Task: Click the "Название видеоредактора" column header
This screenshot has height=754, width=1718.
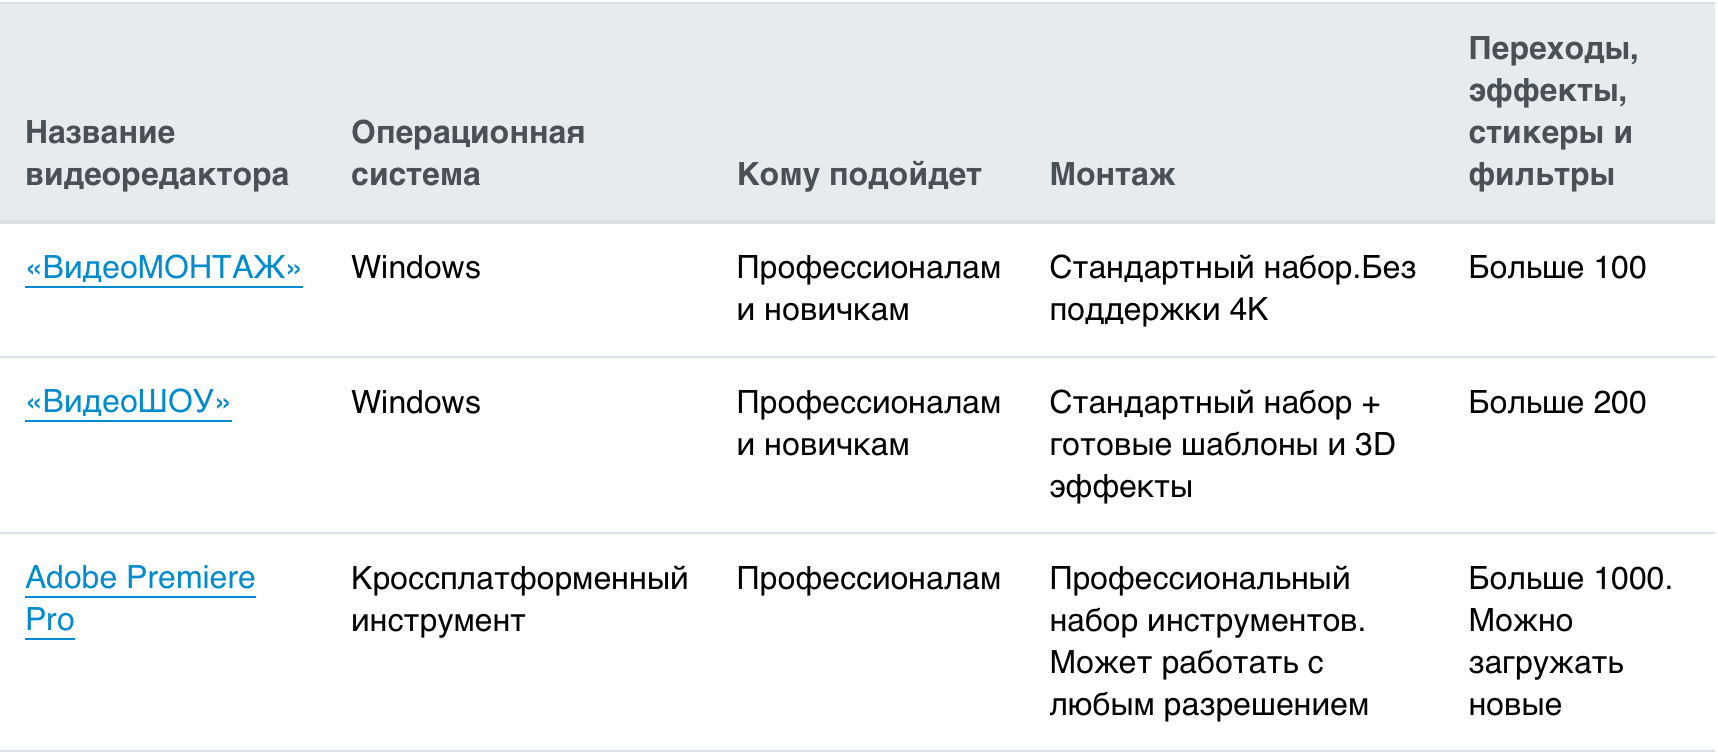Action: [157, 153]
